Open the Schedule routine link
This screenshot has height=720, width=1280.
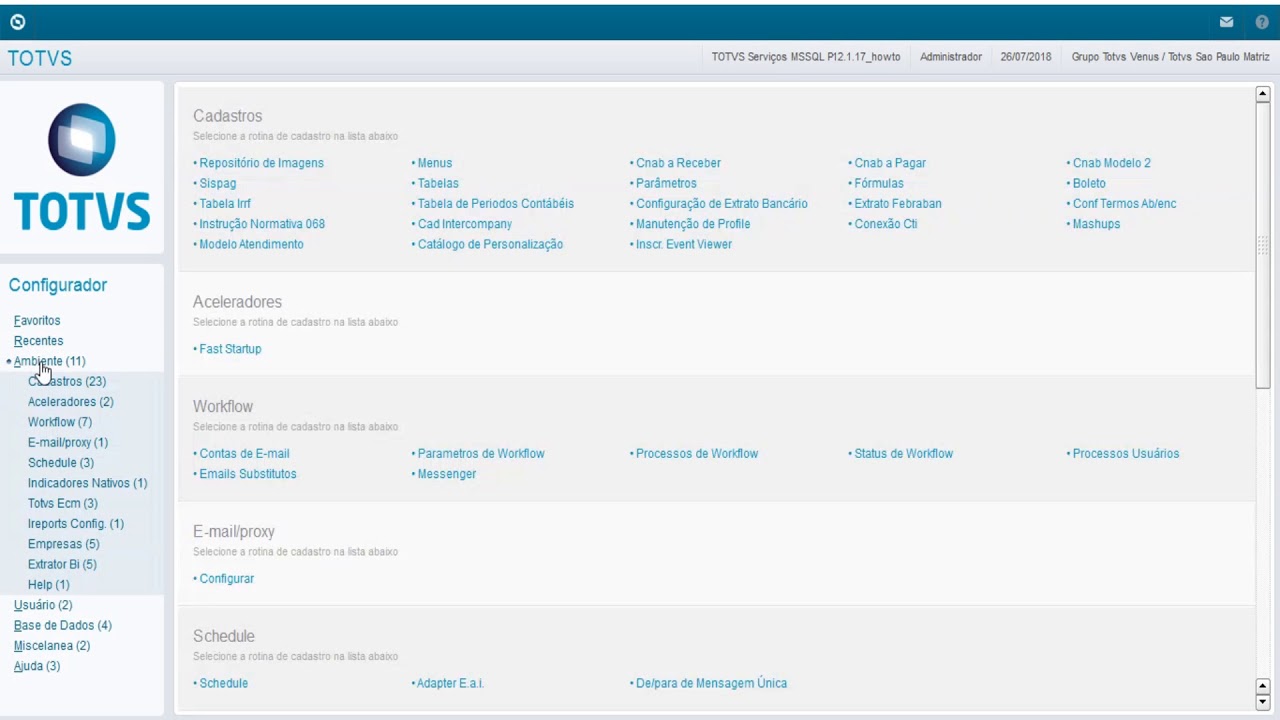(224, 684)
